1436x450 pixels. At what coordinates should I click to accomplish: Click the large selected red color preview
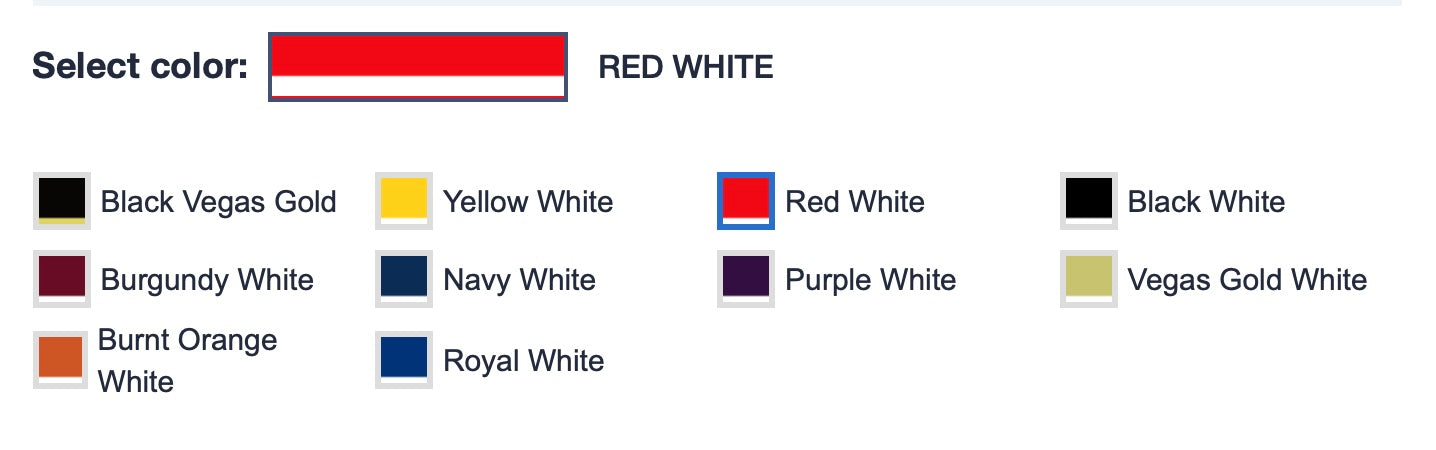(418, 67)
